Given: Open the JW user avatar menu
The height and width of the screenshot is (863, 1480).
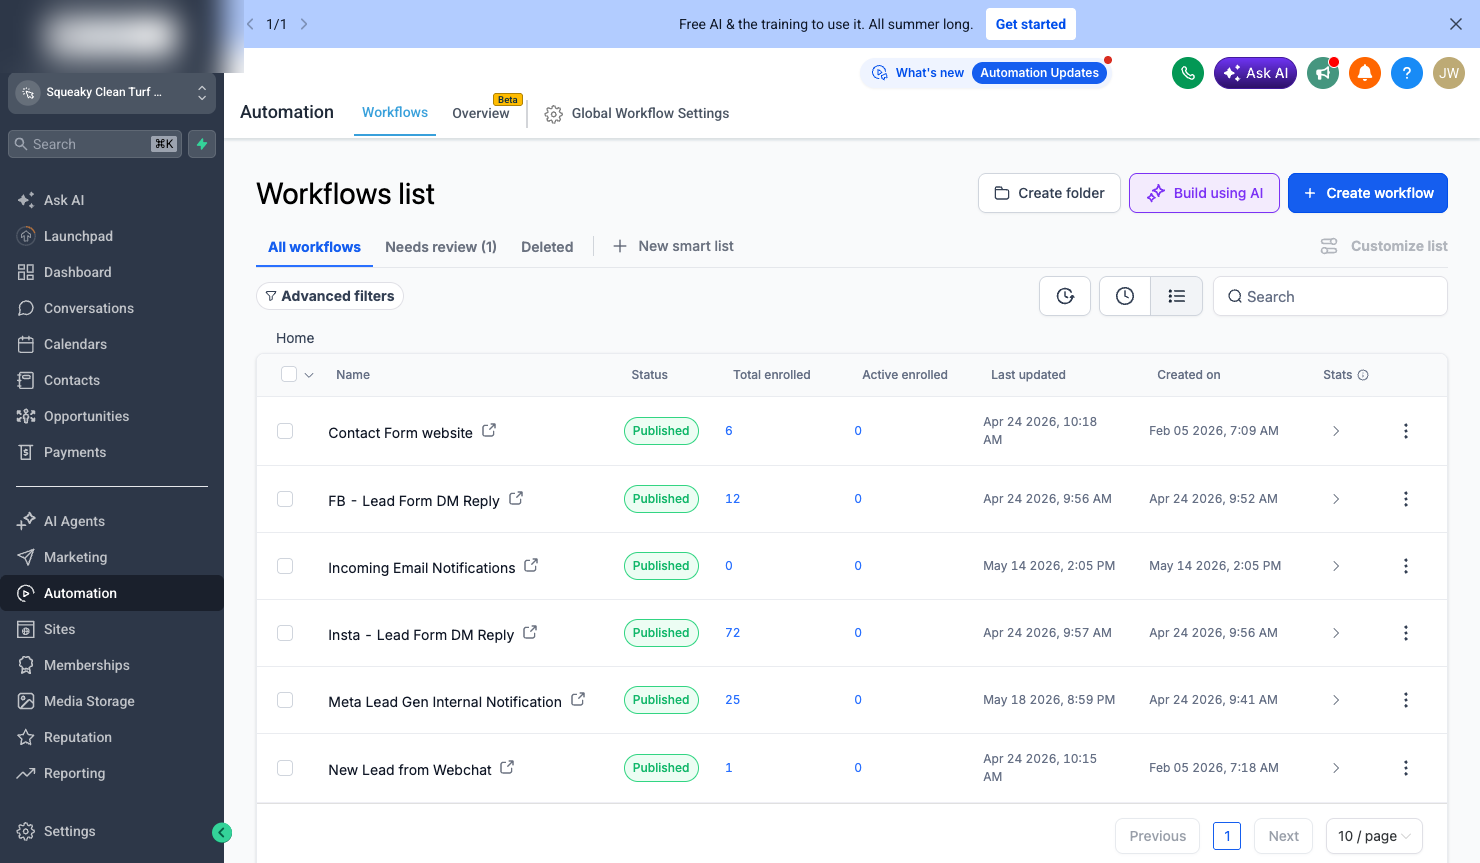Looking at the screenshot, I should pyautogui.click(x=1449, y=73).
